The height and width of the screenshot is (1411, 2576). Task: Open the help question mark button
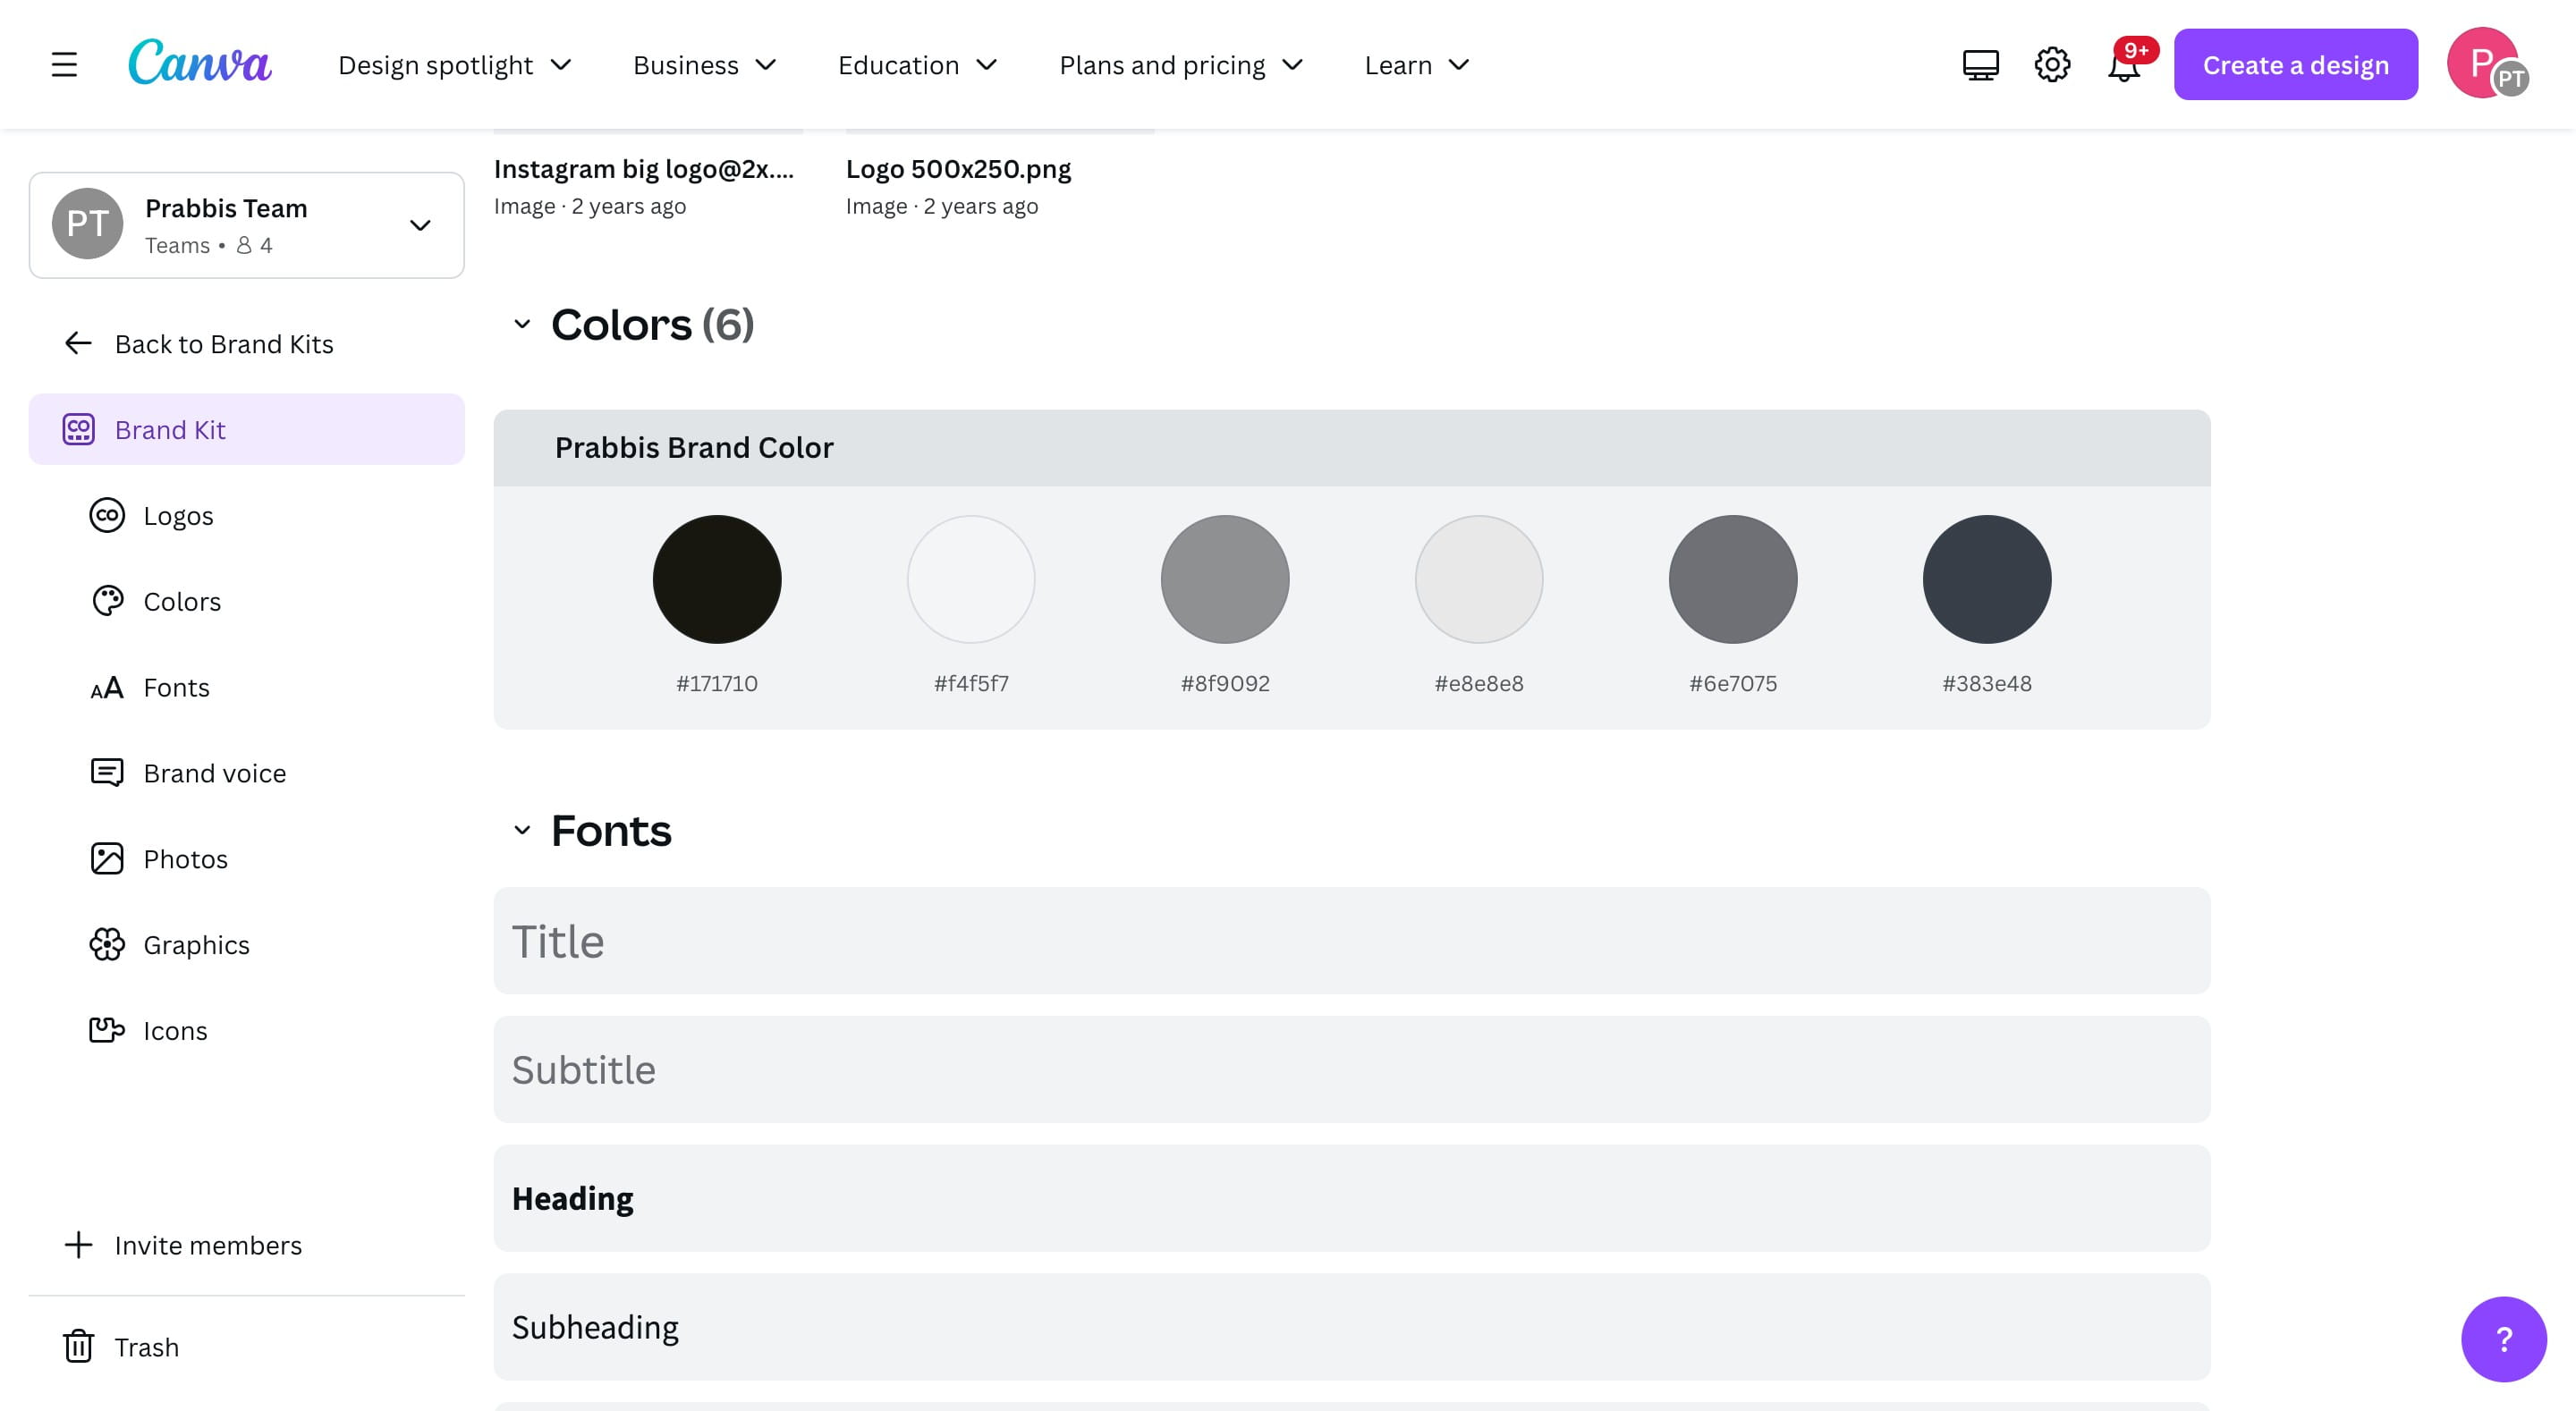[2503, 1339]
